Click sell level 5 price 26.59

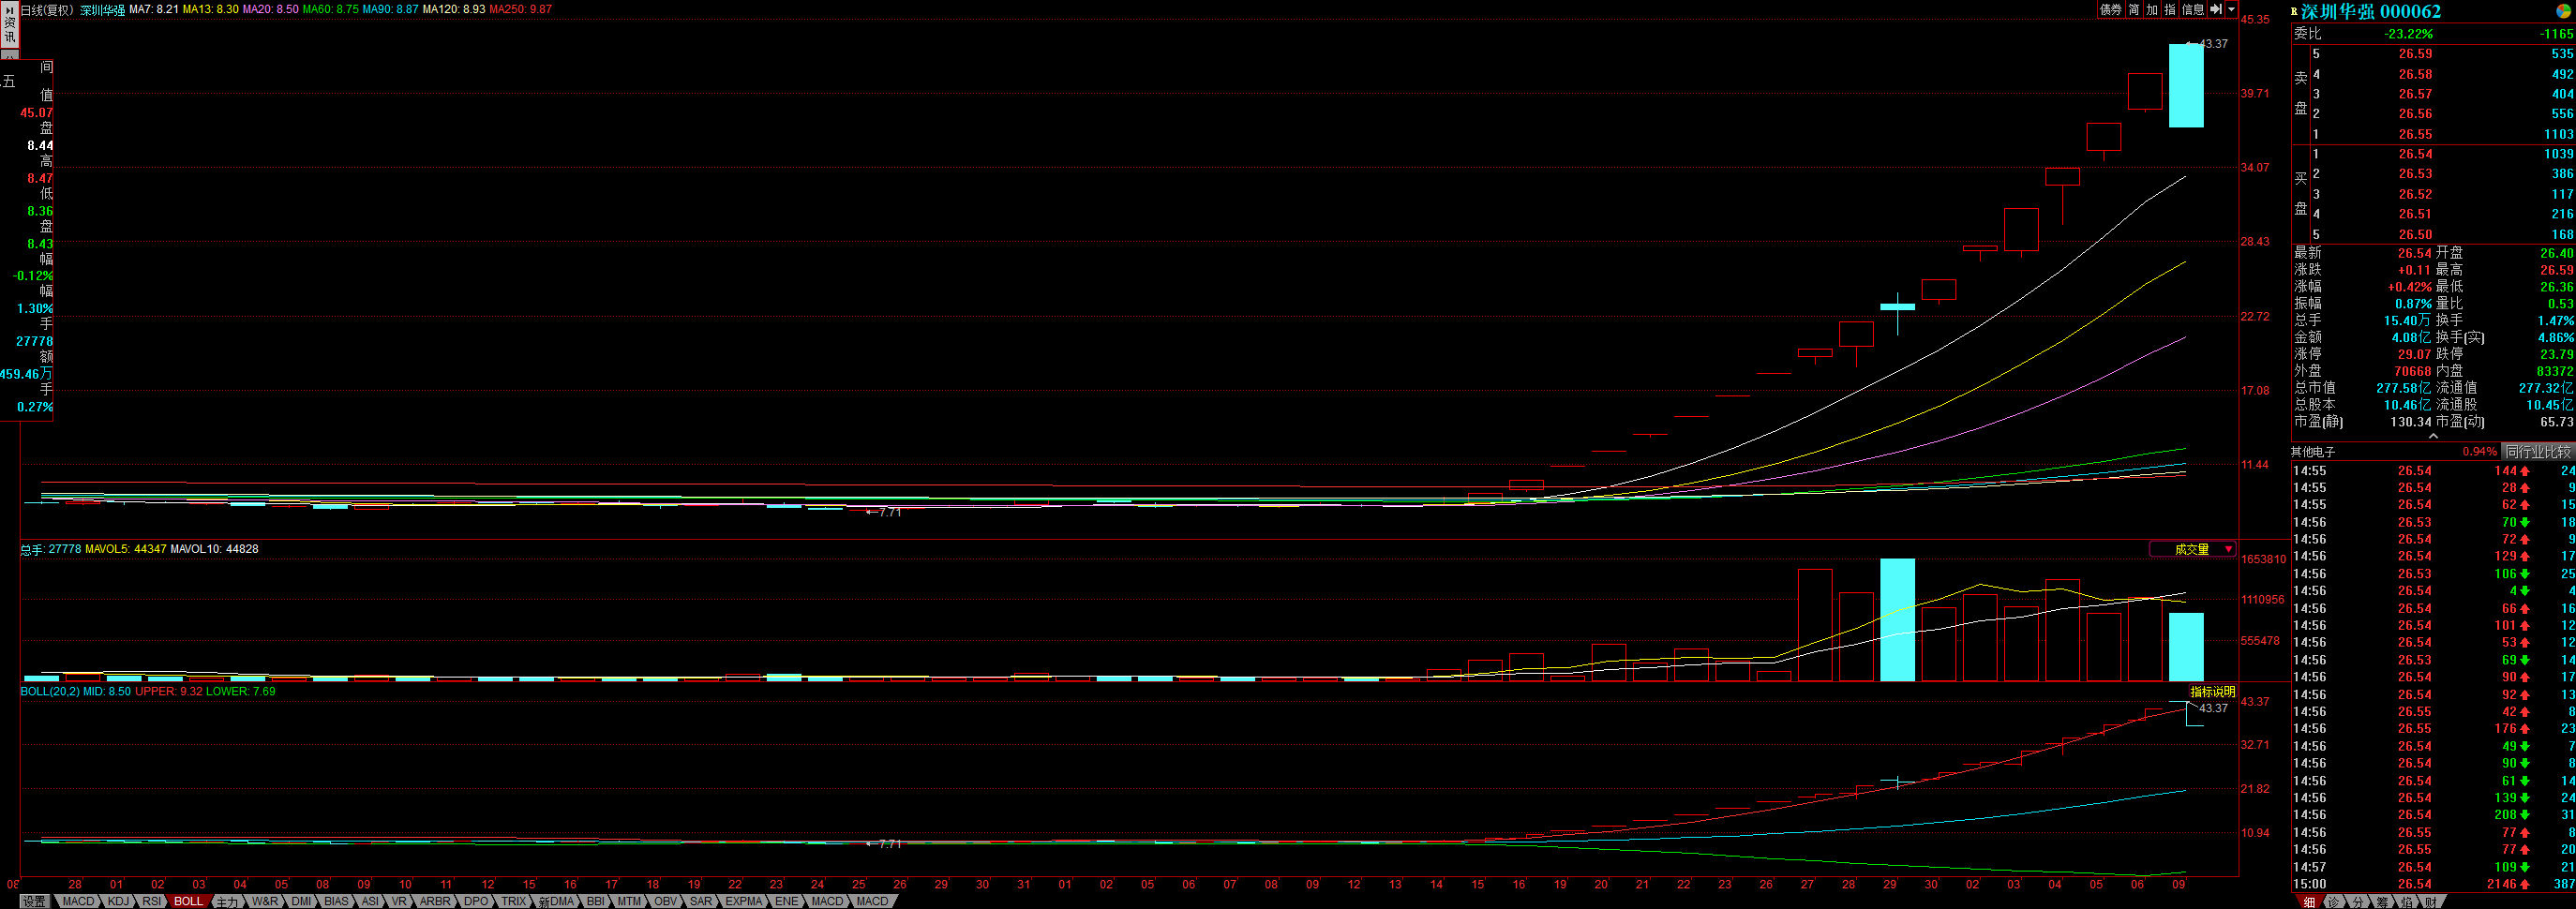[2415, 54]
